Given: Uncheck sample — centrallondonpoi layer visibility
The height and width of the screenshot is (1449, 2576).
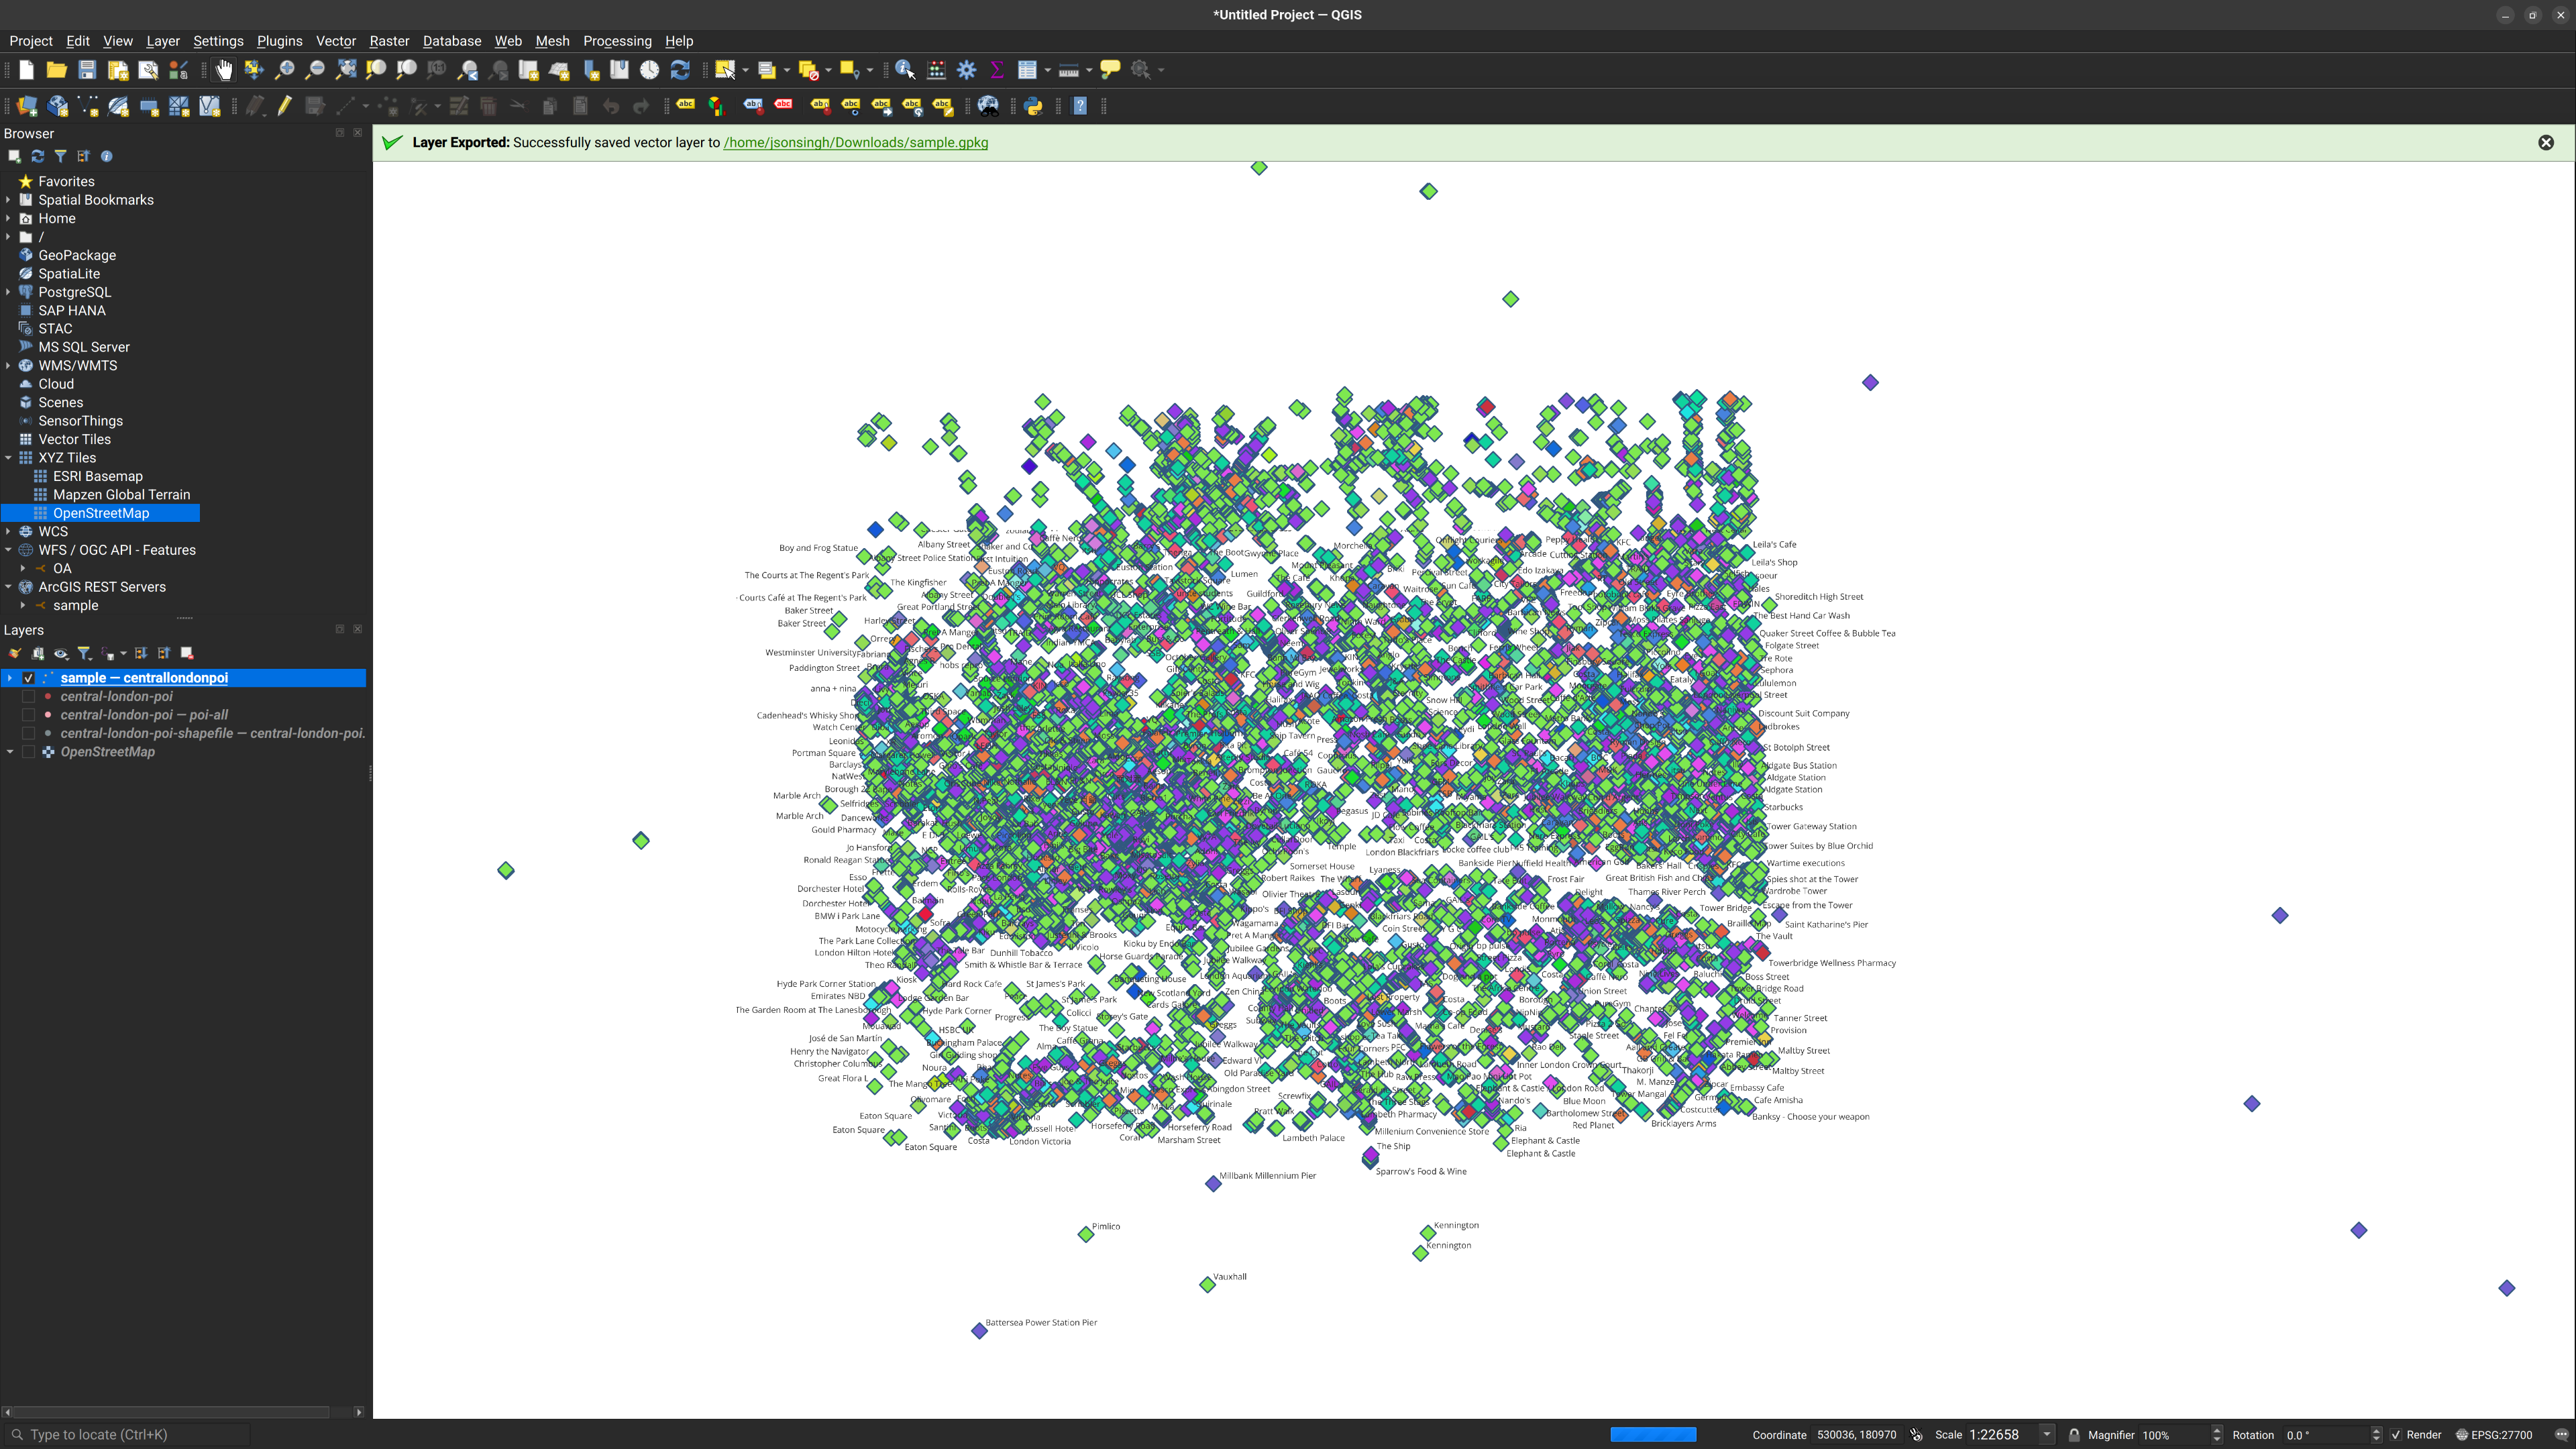Looking at the screenshot, I should [x=28, y=678].
